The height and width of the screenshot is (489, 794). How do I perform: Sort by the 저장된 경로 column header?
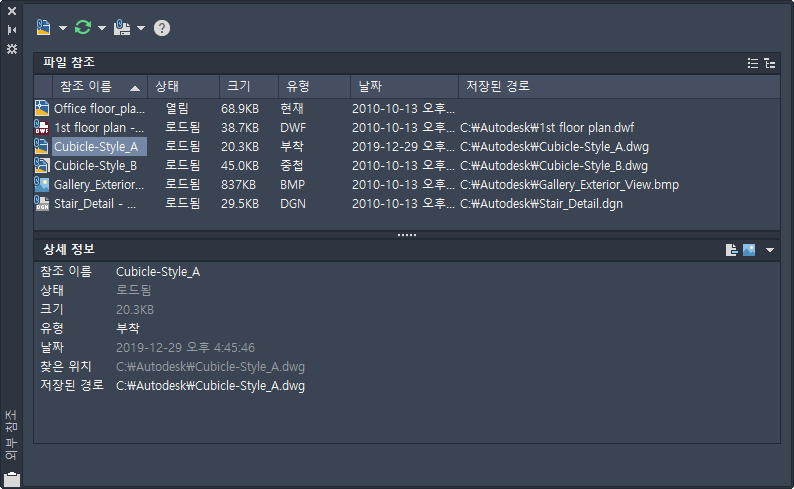(x=497, y=86)
